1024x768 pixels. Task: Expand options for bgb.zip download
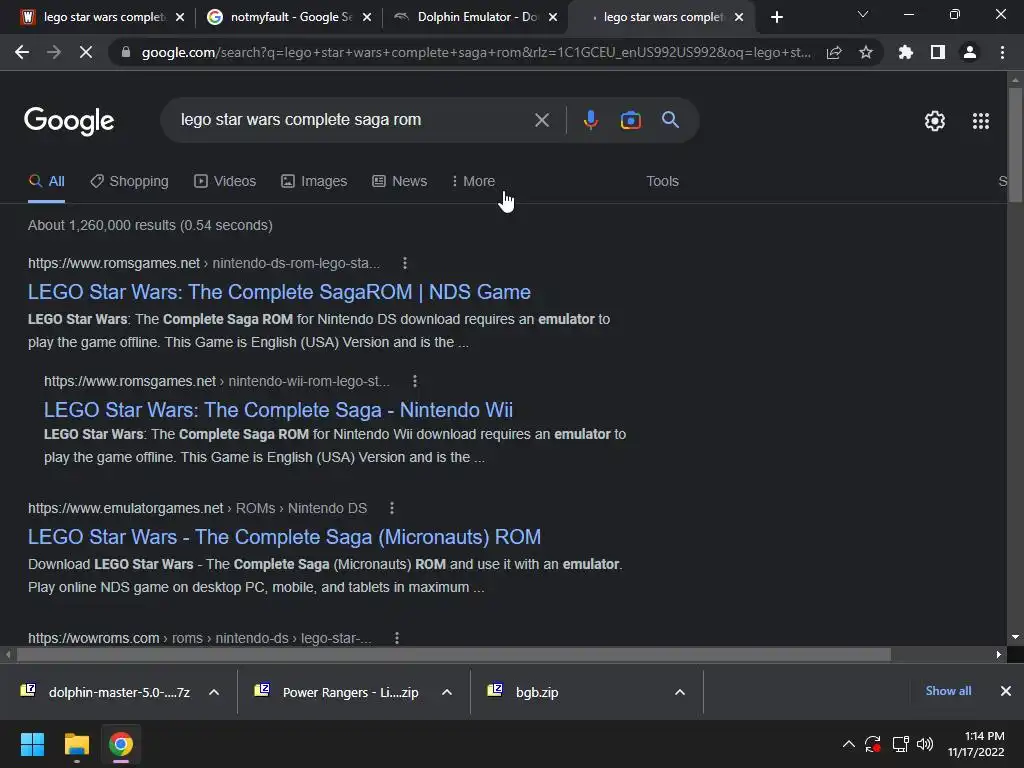680,692
